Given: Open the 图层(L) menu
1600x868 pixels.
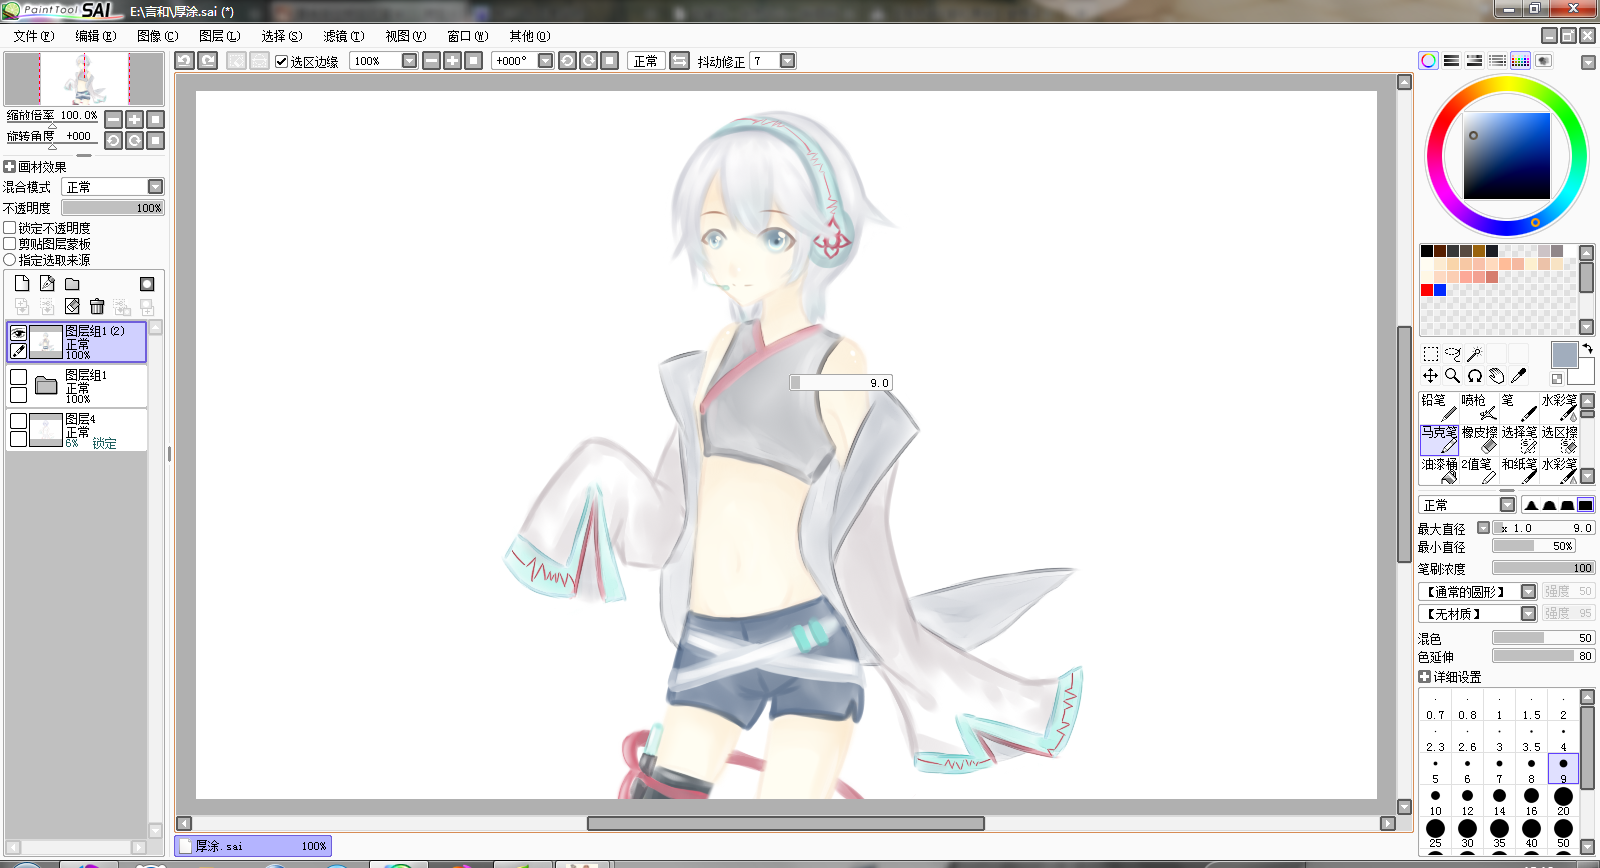Looking at the screenshot, I should point(219,36).
